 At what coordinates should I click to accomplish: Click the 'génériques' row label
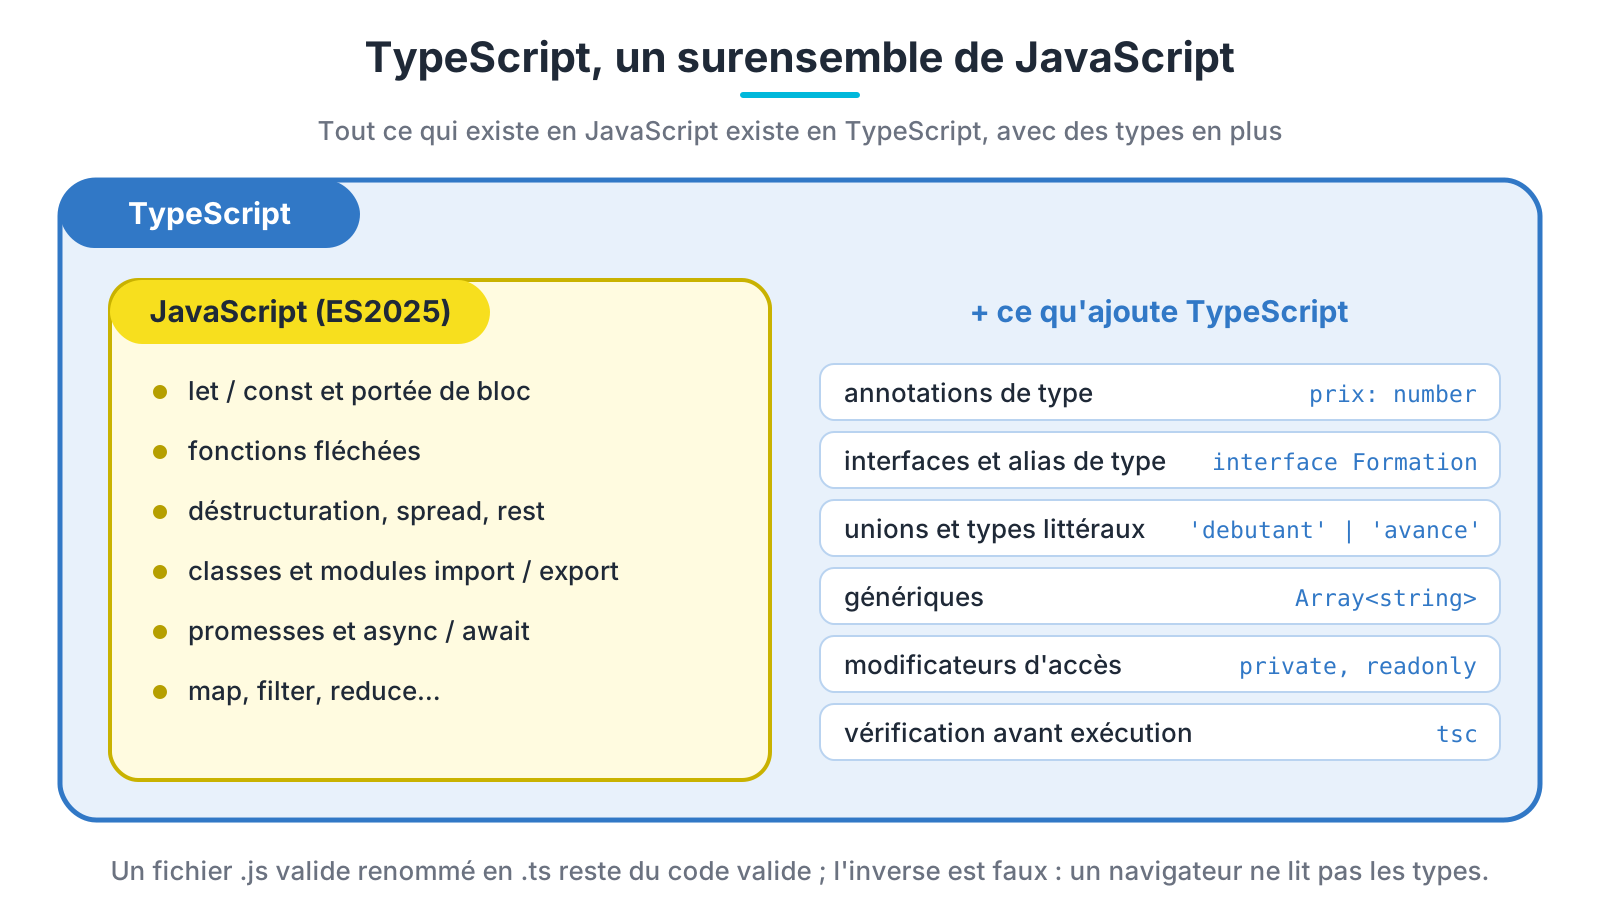coord(914,597)
